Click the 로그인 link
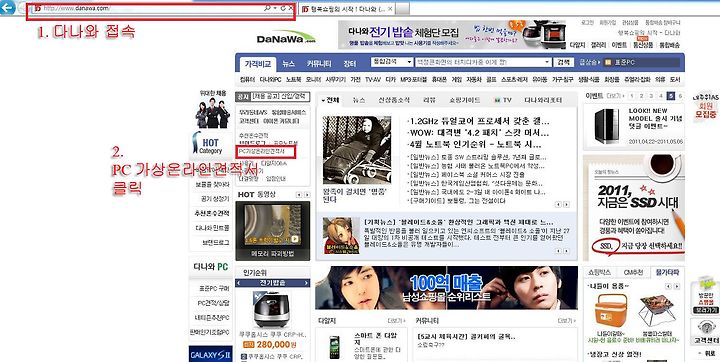 click(587, 22)
